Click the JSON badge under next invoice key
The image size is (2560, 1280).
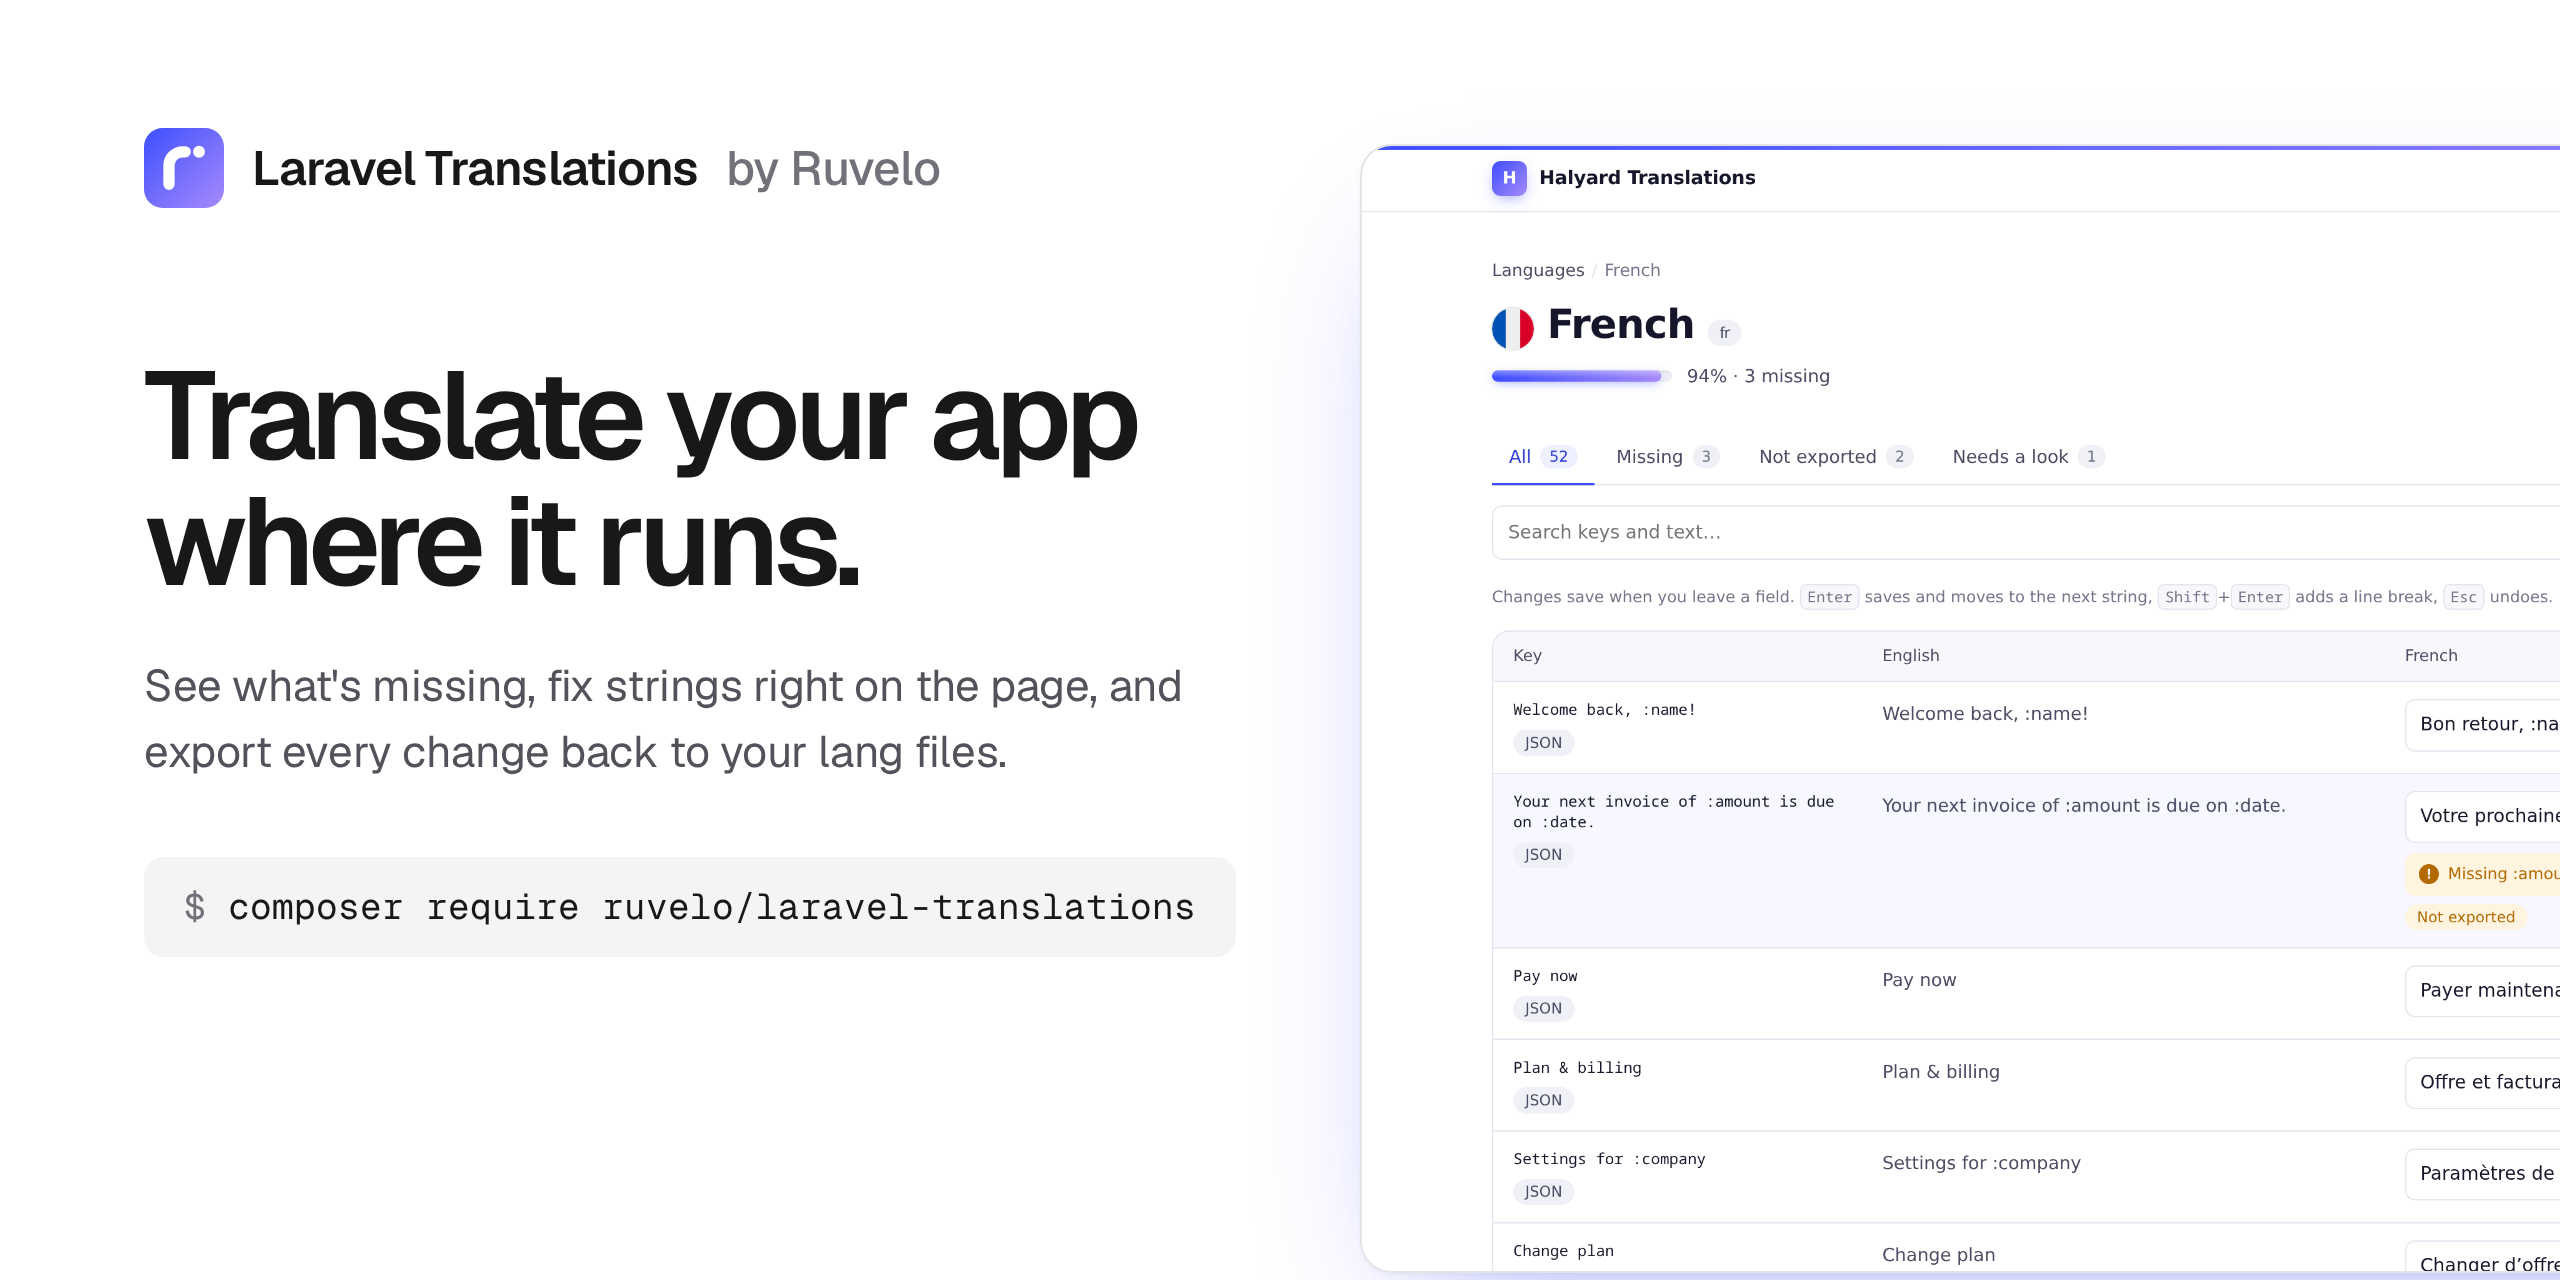(1543, 855)
